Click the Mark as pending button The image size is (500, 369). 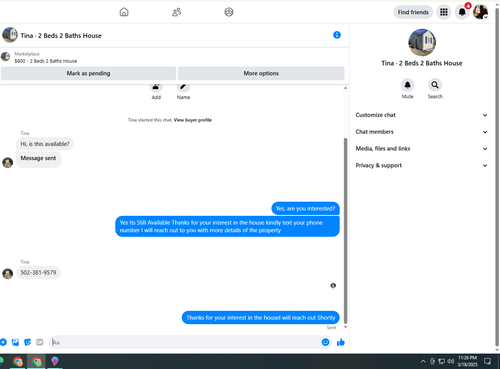pyautogui.click(x=88, y=73)
